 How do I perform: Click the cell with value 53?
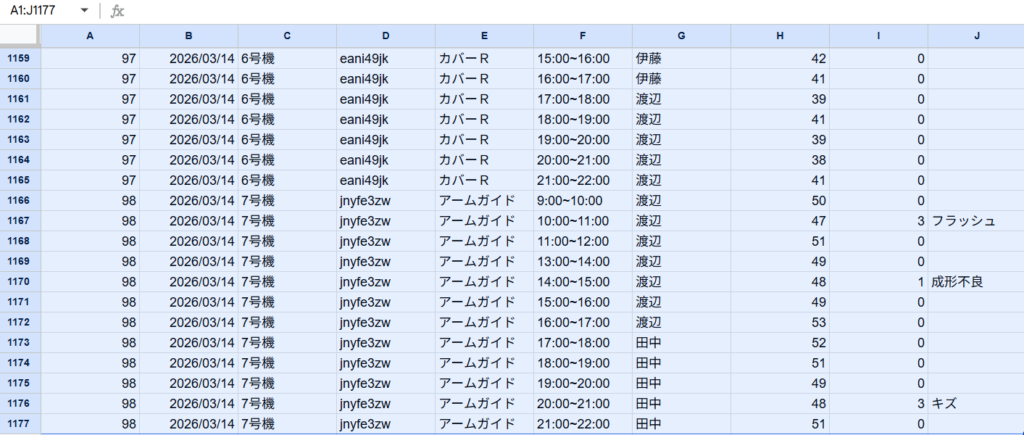point(780,323)
